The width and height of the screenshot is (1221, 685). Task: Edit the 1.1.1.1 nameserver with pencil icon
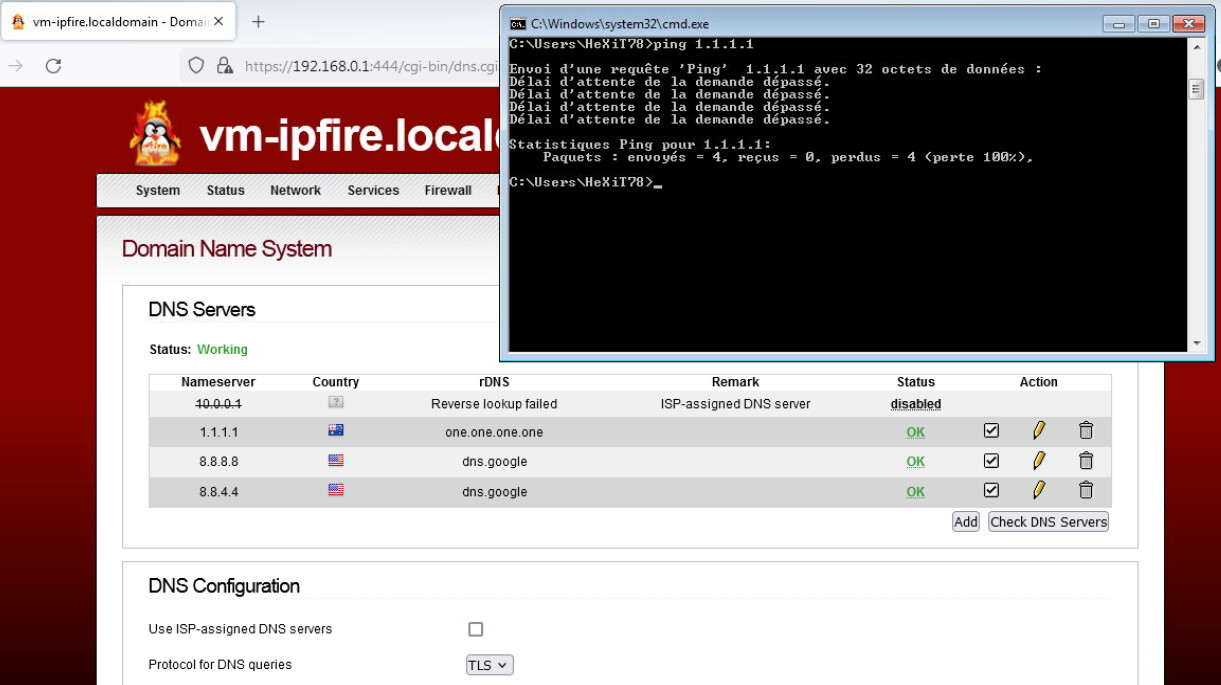click(1039, 431)
